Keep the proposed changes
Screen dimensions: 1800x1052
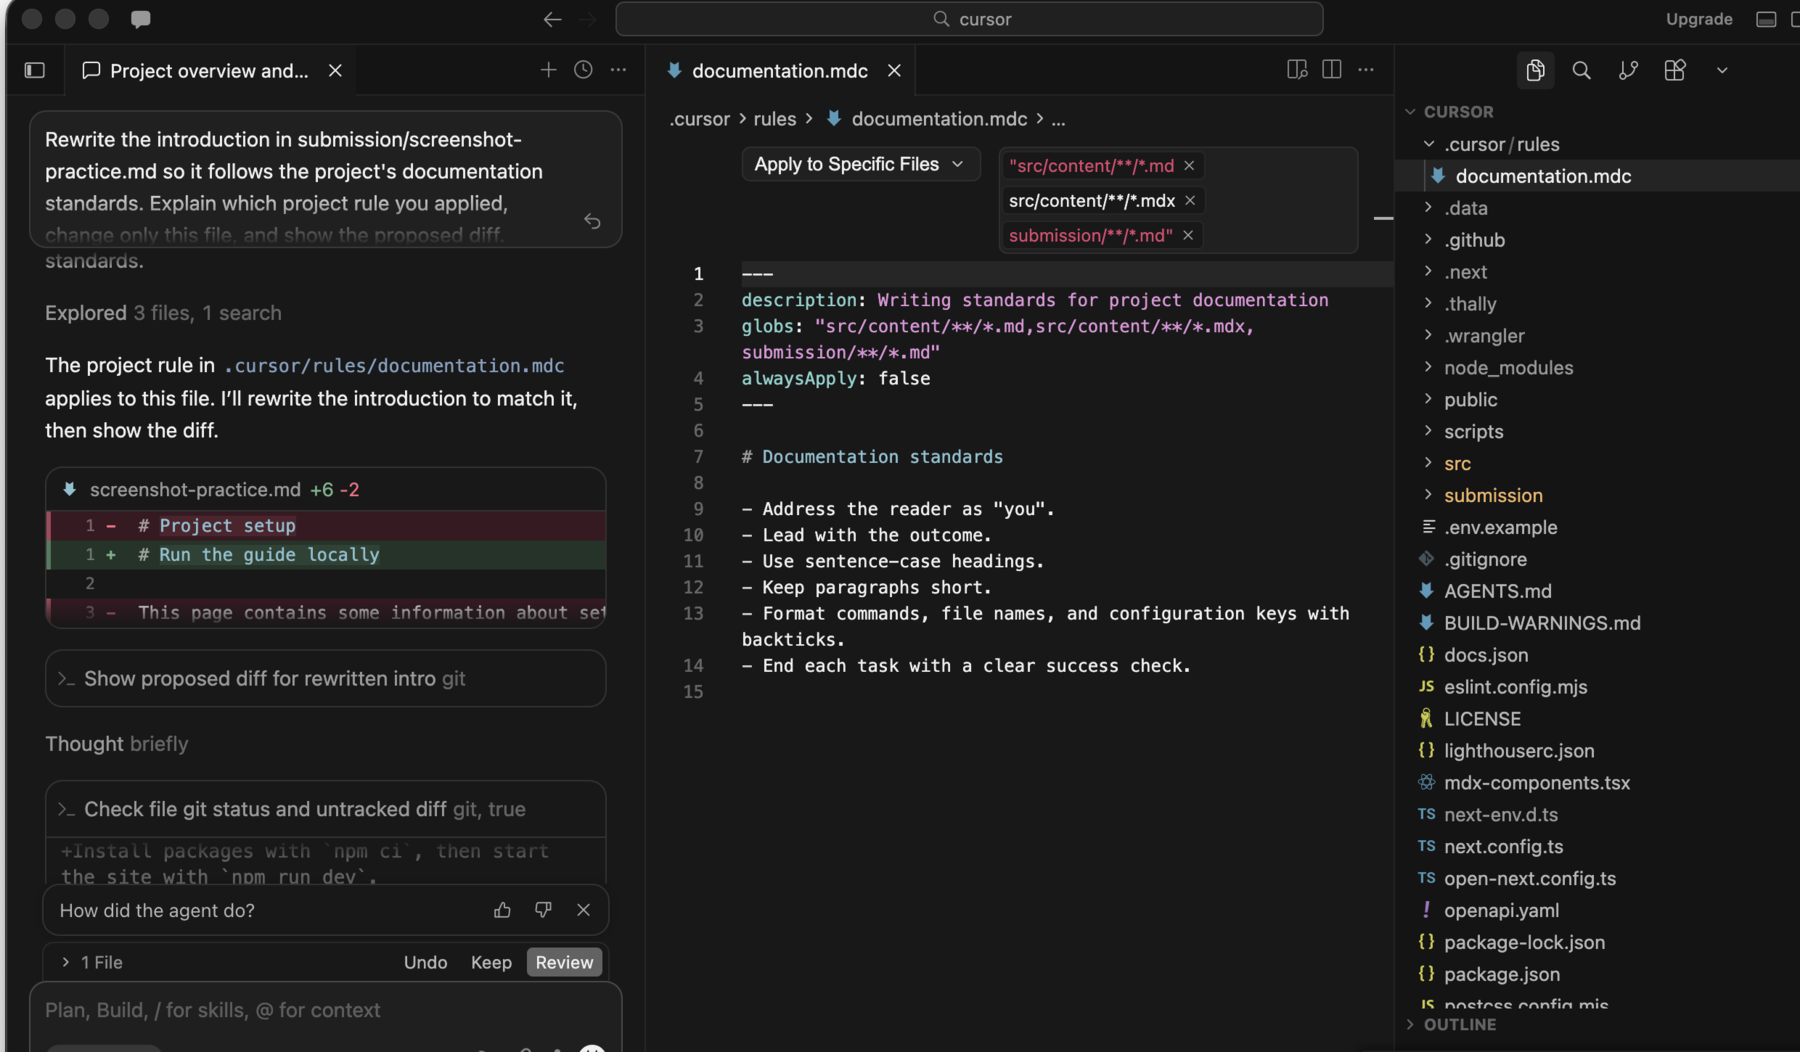click(x=491, y=962)
